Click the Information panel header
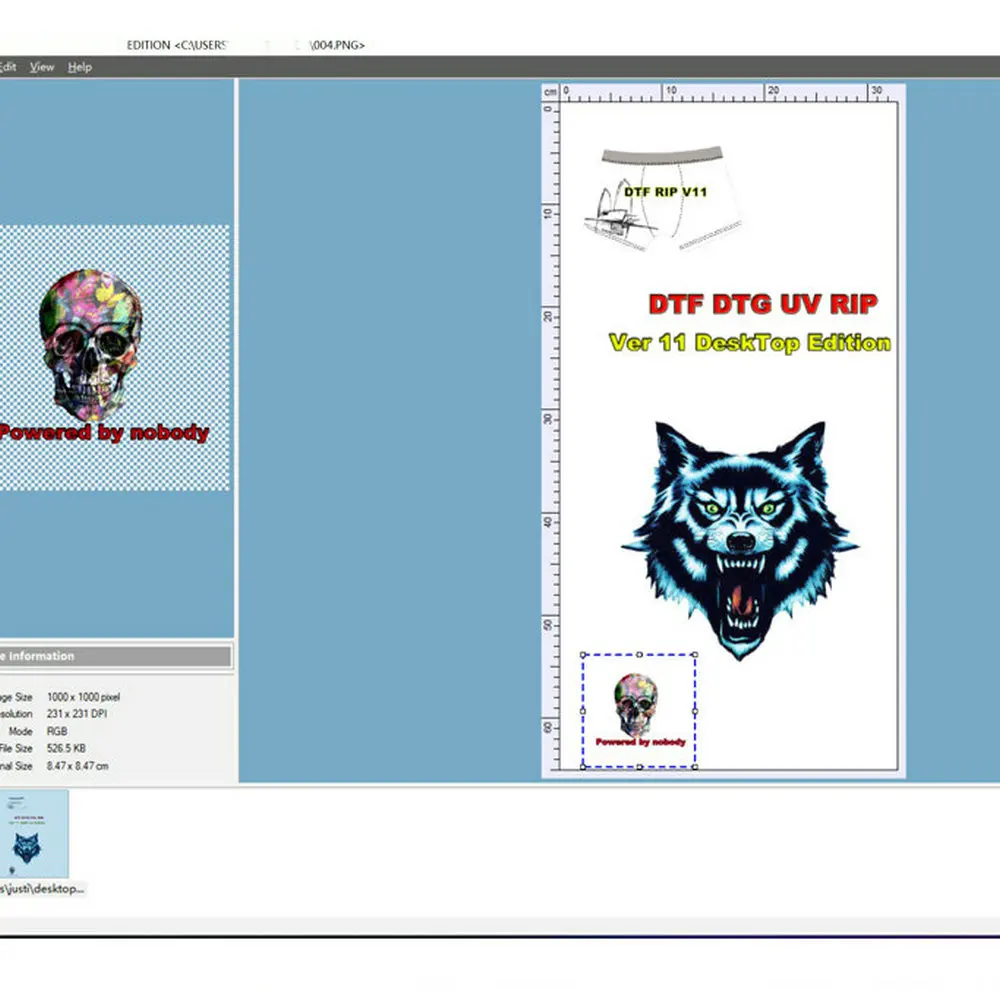Image resolution: width=1000 pixels, height=1000 pixels. coord(115,656)
